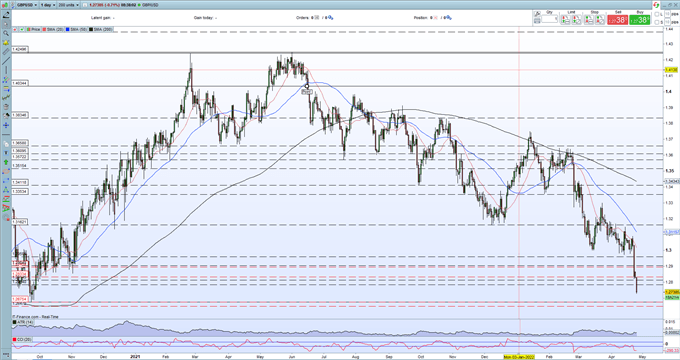Click the pips field next to L checkbox
This screenshot has width=680, height=360.
tap(667, 14)
